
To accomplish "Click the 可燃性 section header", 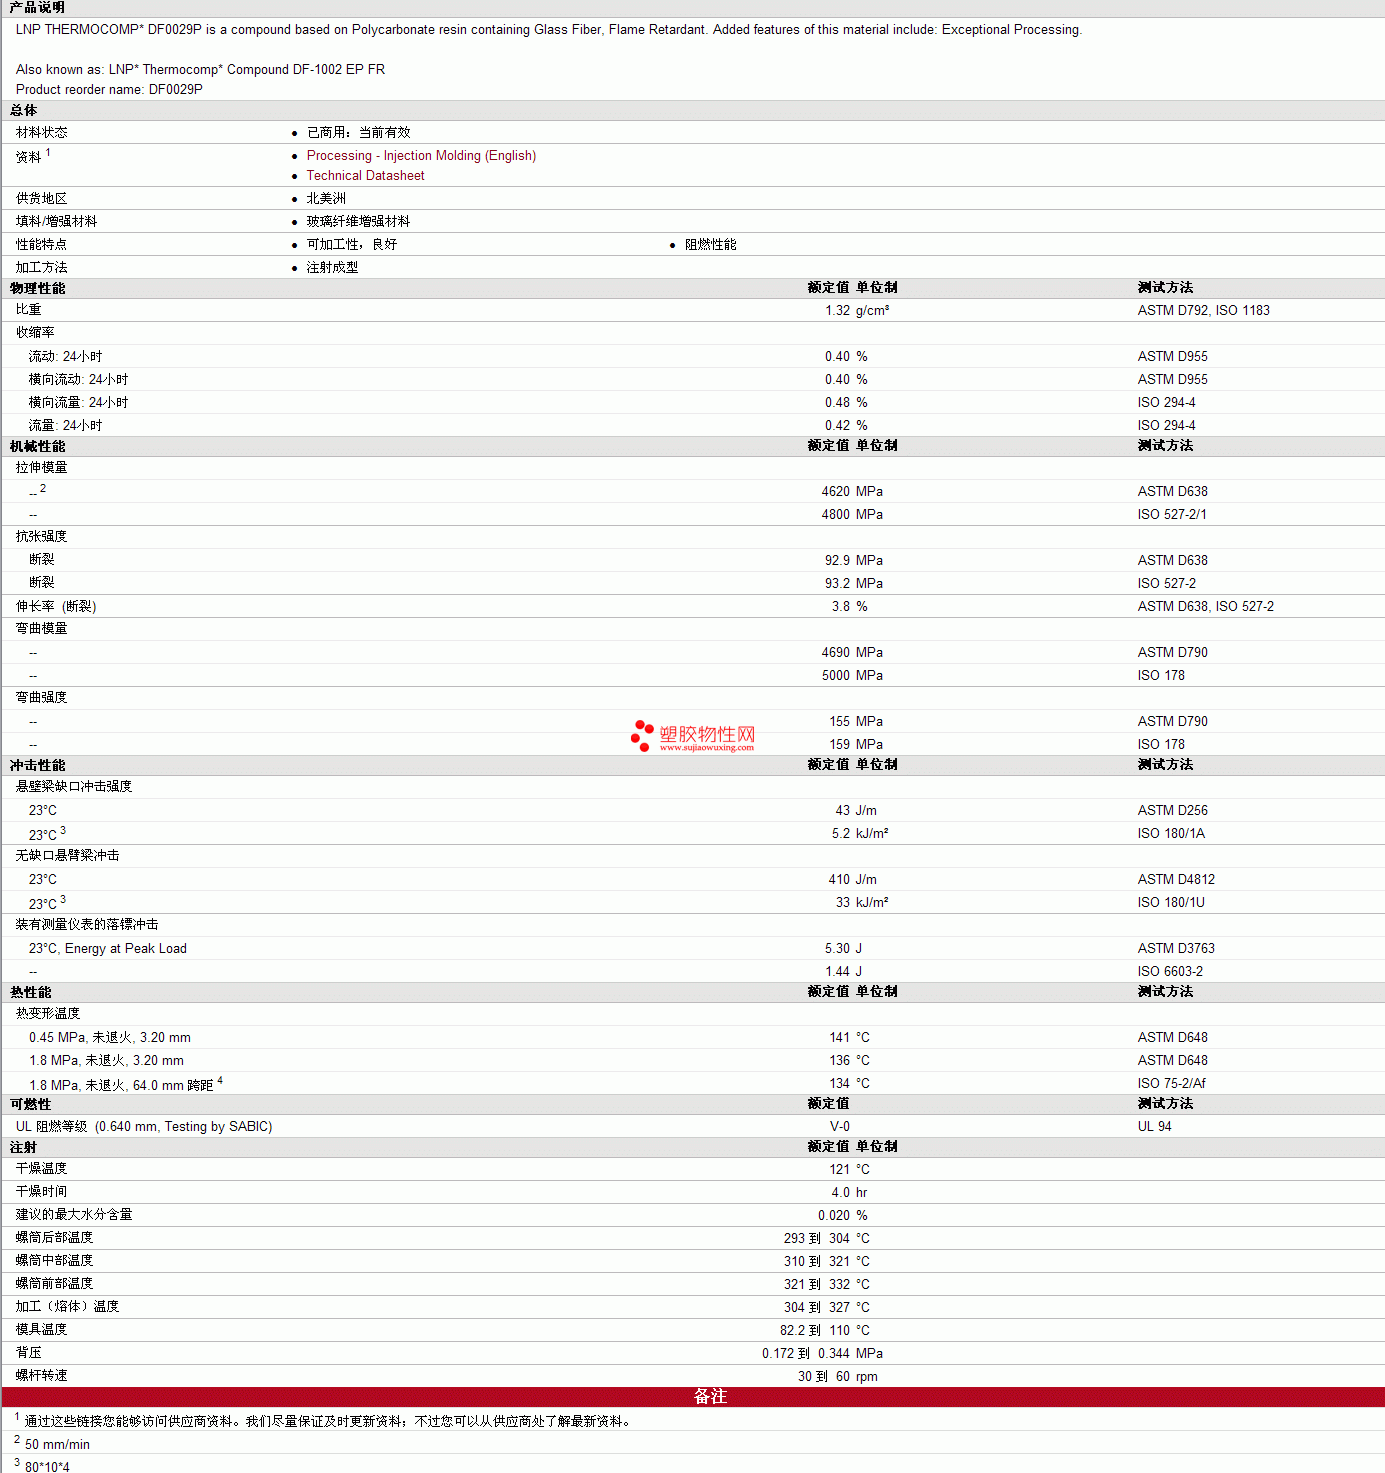I will pos(31,1104).
